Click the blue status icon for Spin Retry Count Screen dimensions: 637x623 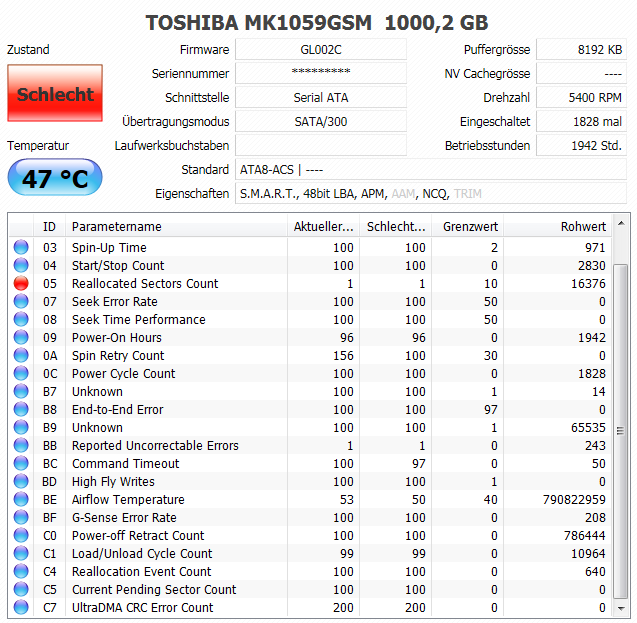21,355
